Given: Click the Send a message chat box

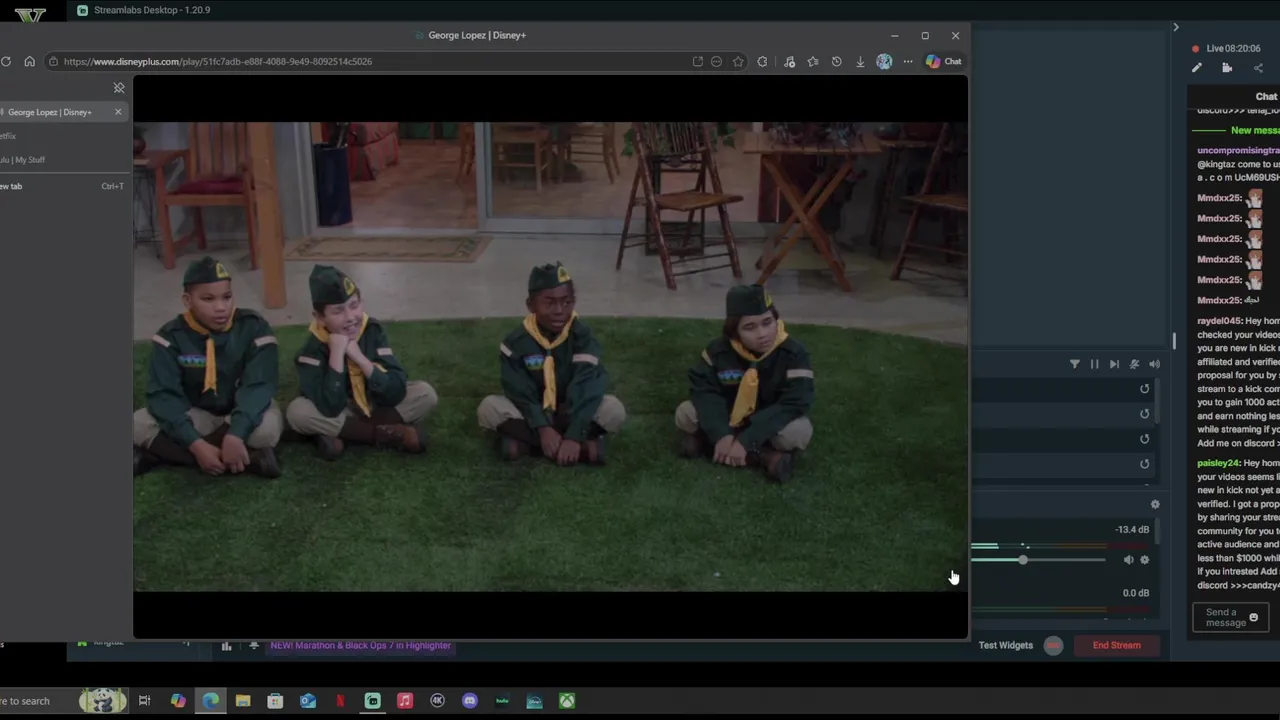Looking at the screenshot, I should tap(1230, 618).
